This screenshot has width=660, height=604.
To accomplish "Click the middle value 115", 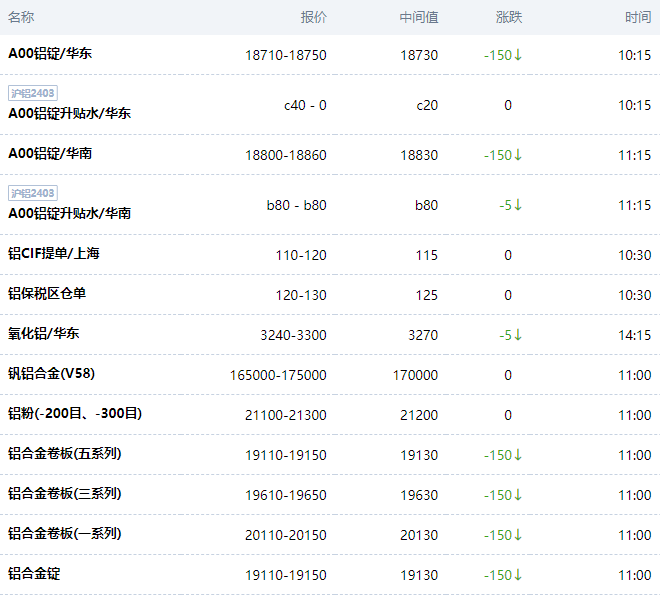I will click(427, 255).
